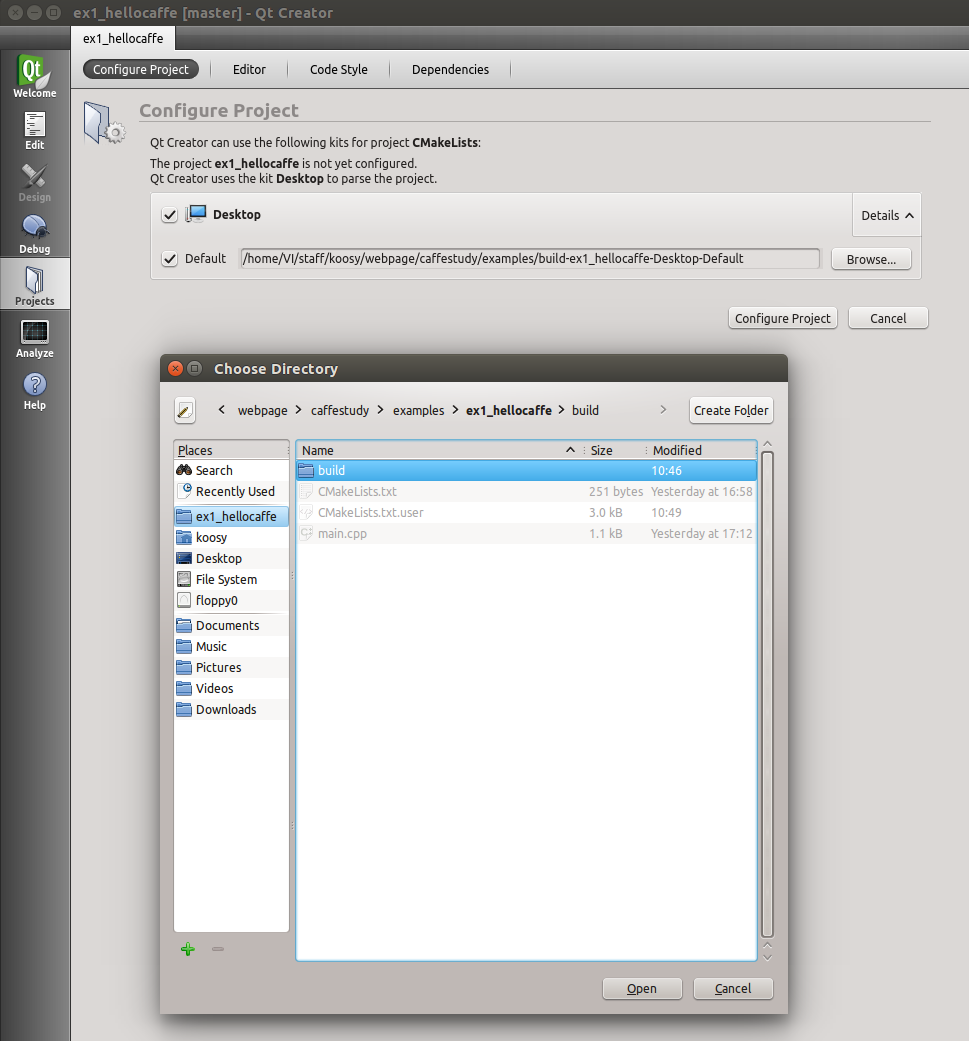Select the build folder icon in file list
Screen dimensions: 969x1041
tap(306, 471)
